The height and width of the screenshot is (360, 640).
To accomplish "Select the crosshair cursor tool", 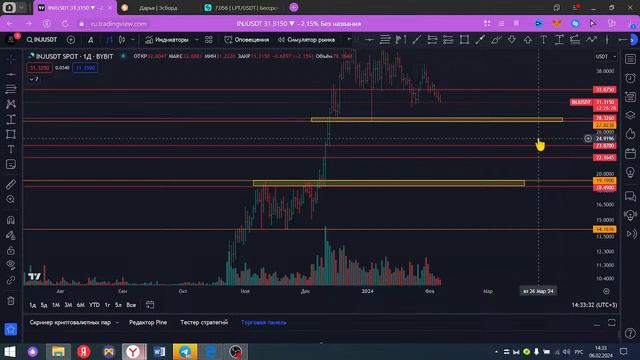I will click(x=11, y=59).
